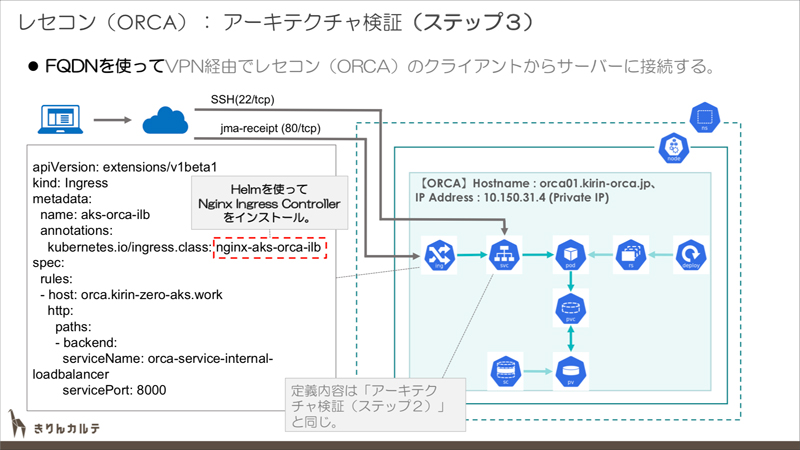Click the 'annotations:' line
The height and width of the screenshot is (450, 800).
(x=77, y=231)
